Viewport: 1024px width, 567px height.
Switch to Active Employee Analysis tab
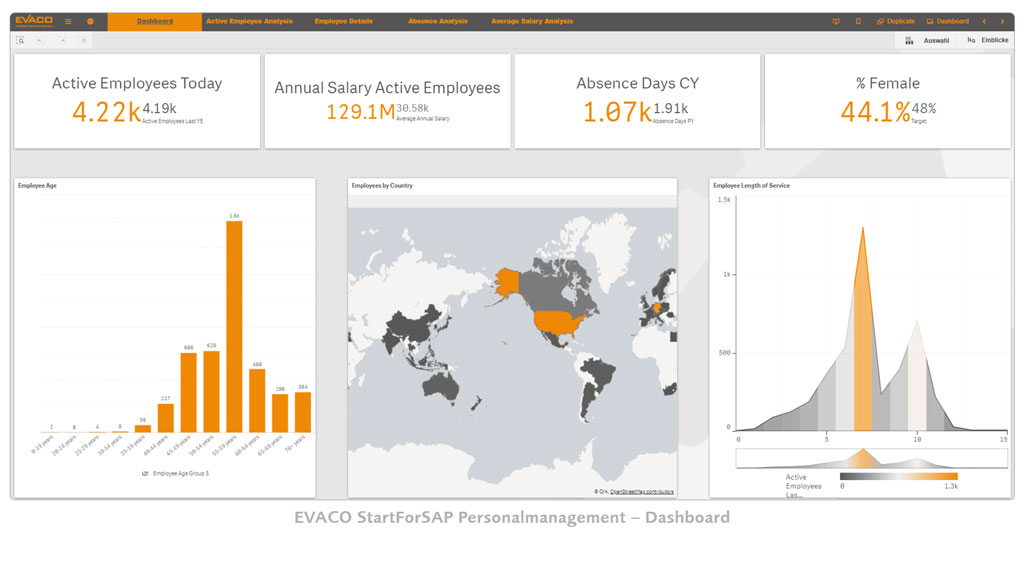click(x=249, y=22)
